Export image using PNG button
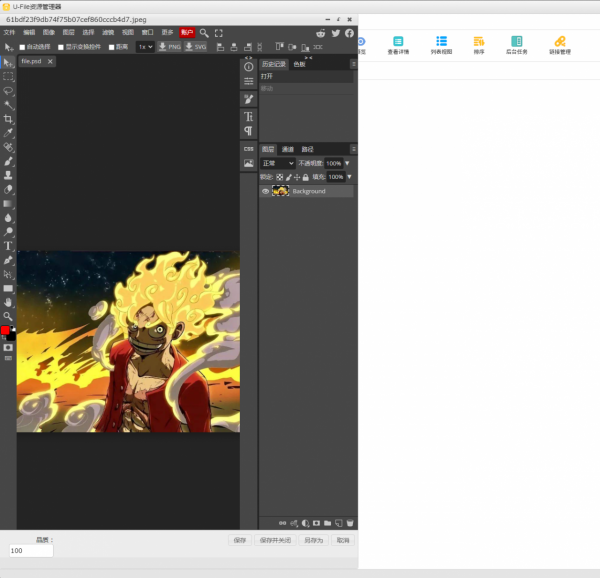Viewport: 600px width, 578px height. pos(169,46)
